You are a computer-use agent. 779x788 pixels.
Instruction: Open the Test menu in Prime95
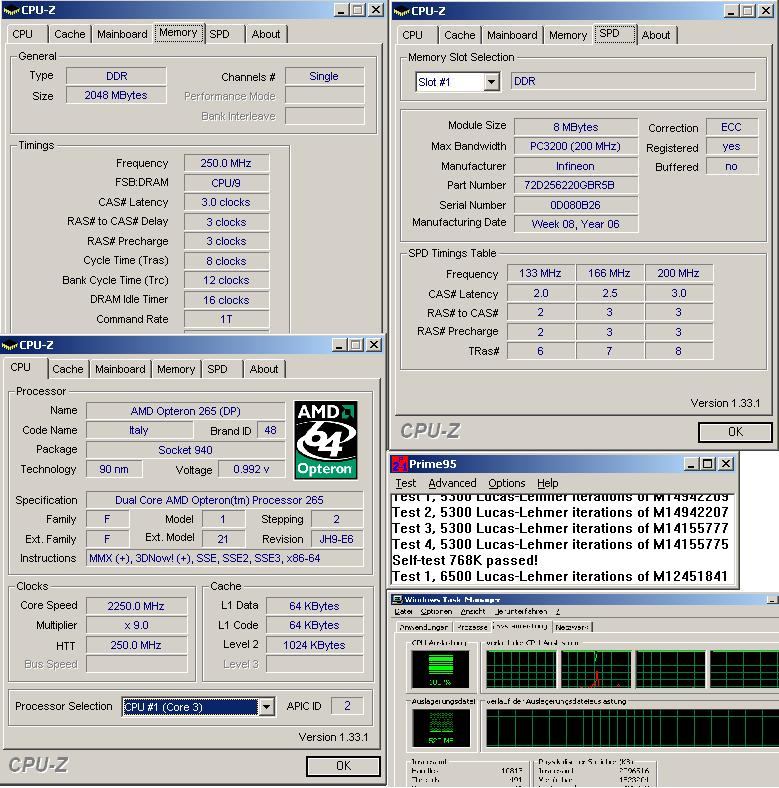pos(406,483)
